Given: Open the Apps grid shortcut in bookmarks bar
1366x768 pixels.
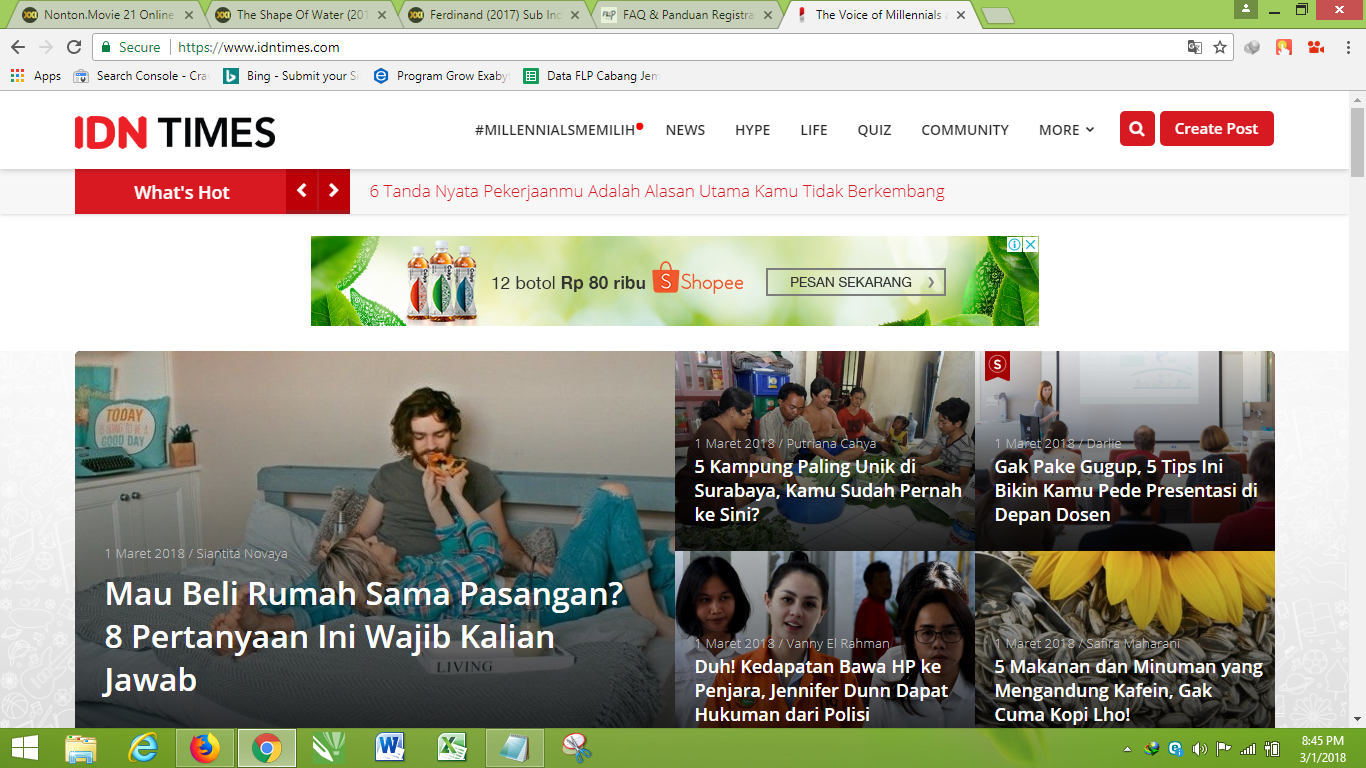Looking at the screenshot, I should pos(35,76).
